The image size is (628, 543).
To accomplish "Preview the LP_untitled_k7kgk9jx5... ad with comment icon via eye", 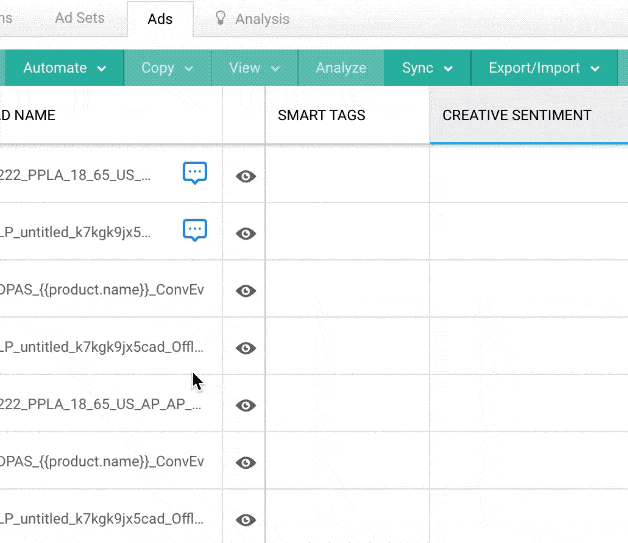I will [246, 233].
